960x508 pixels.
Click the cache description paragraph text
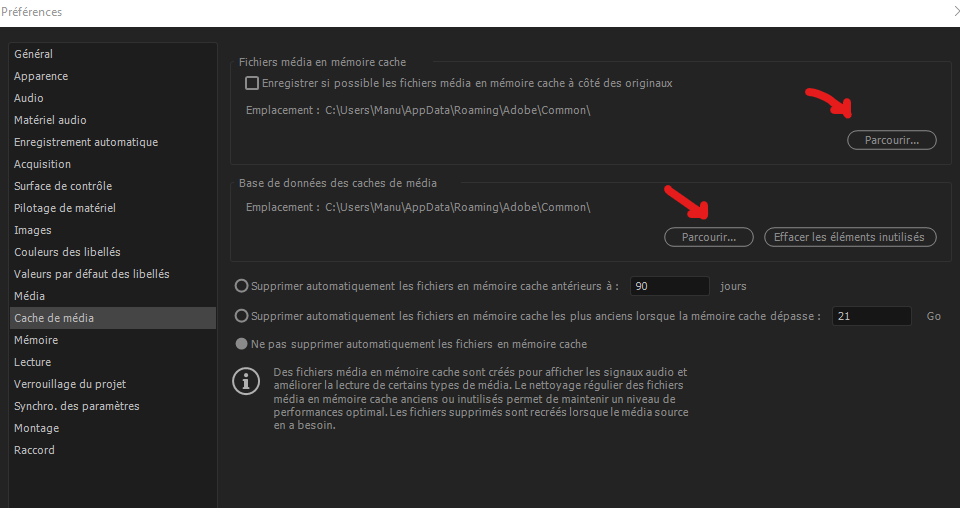(481, 398)
